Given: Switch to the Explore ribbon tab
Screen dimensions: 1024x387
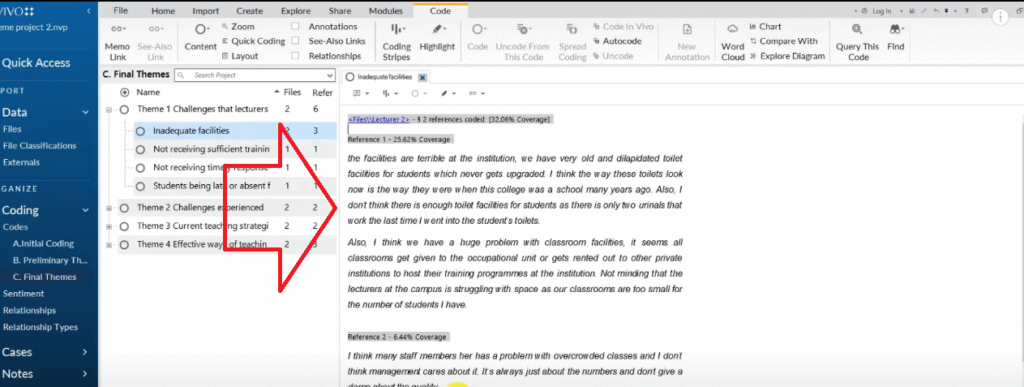Looking at the screenshot, I should point(295,11).
